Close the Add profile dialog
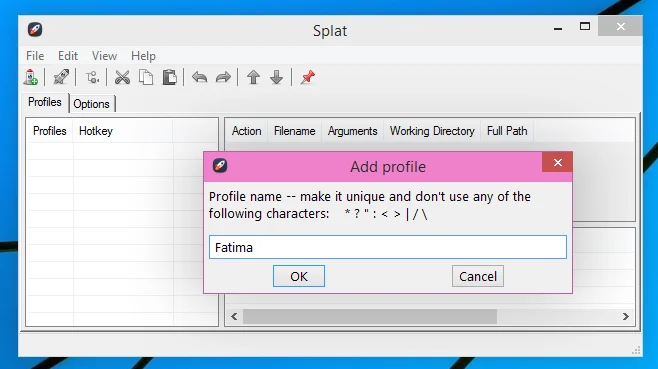This screenshot has width=658, height=369. (557, 162)
